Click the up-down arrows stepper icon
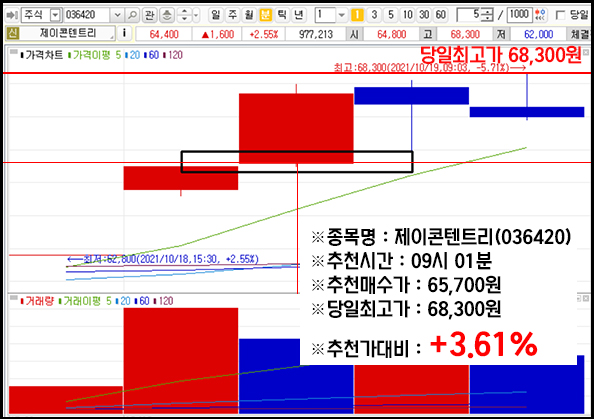The image size is (594, 419). tap(184, 15)
